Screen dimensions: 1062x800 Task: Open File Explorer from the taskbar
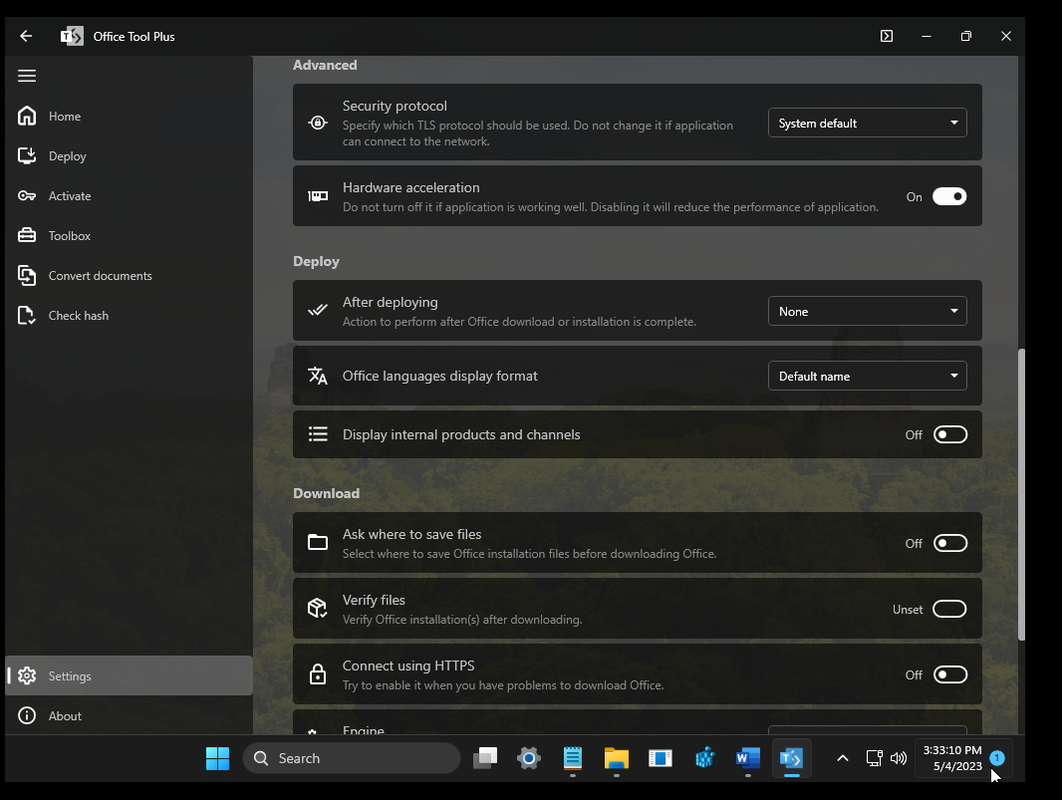tap(616, 758)
